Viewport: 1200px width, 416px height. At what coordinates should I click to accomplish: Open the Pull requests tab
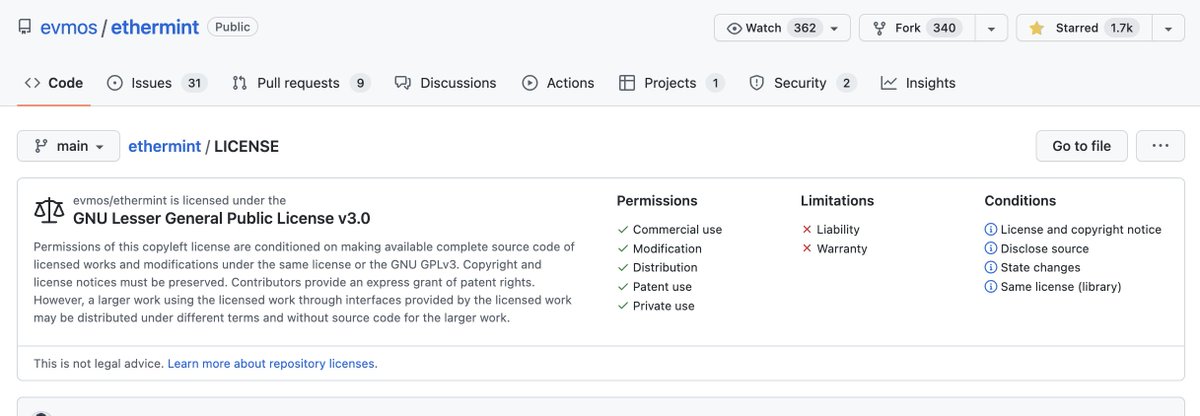pyautogui.click(x=301, y=83)
